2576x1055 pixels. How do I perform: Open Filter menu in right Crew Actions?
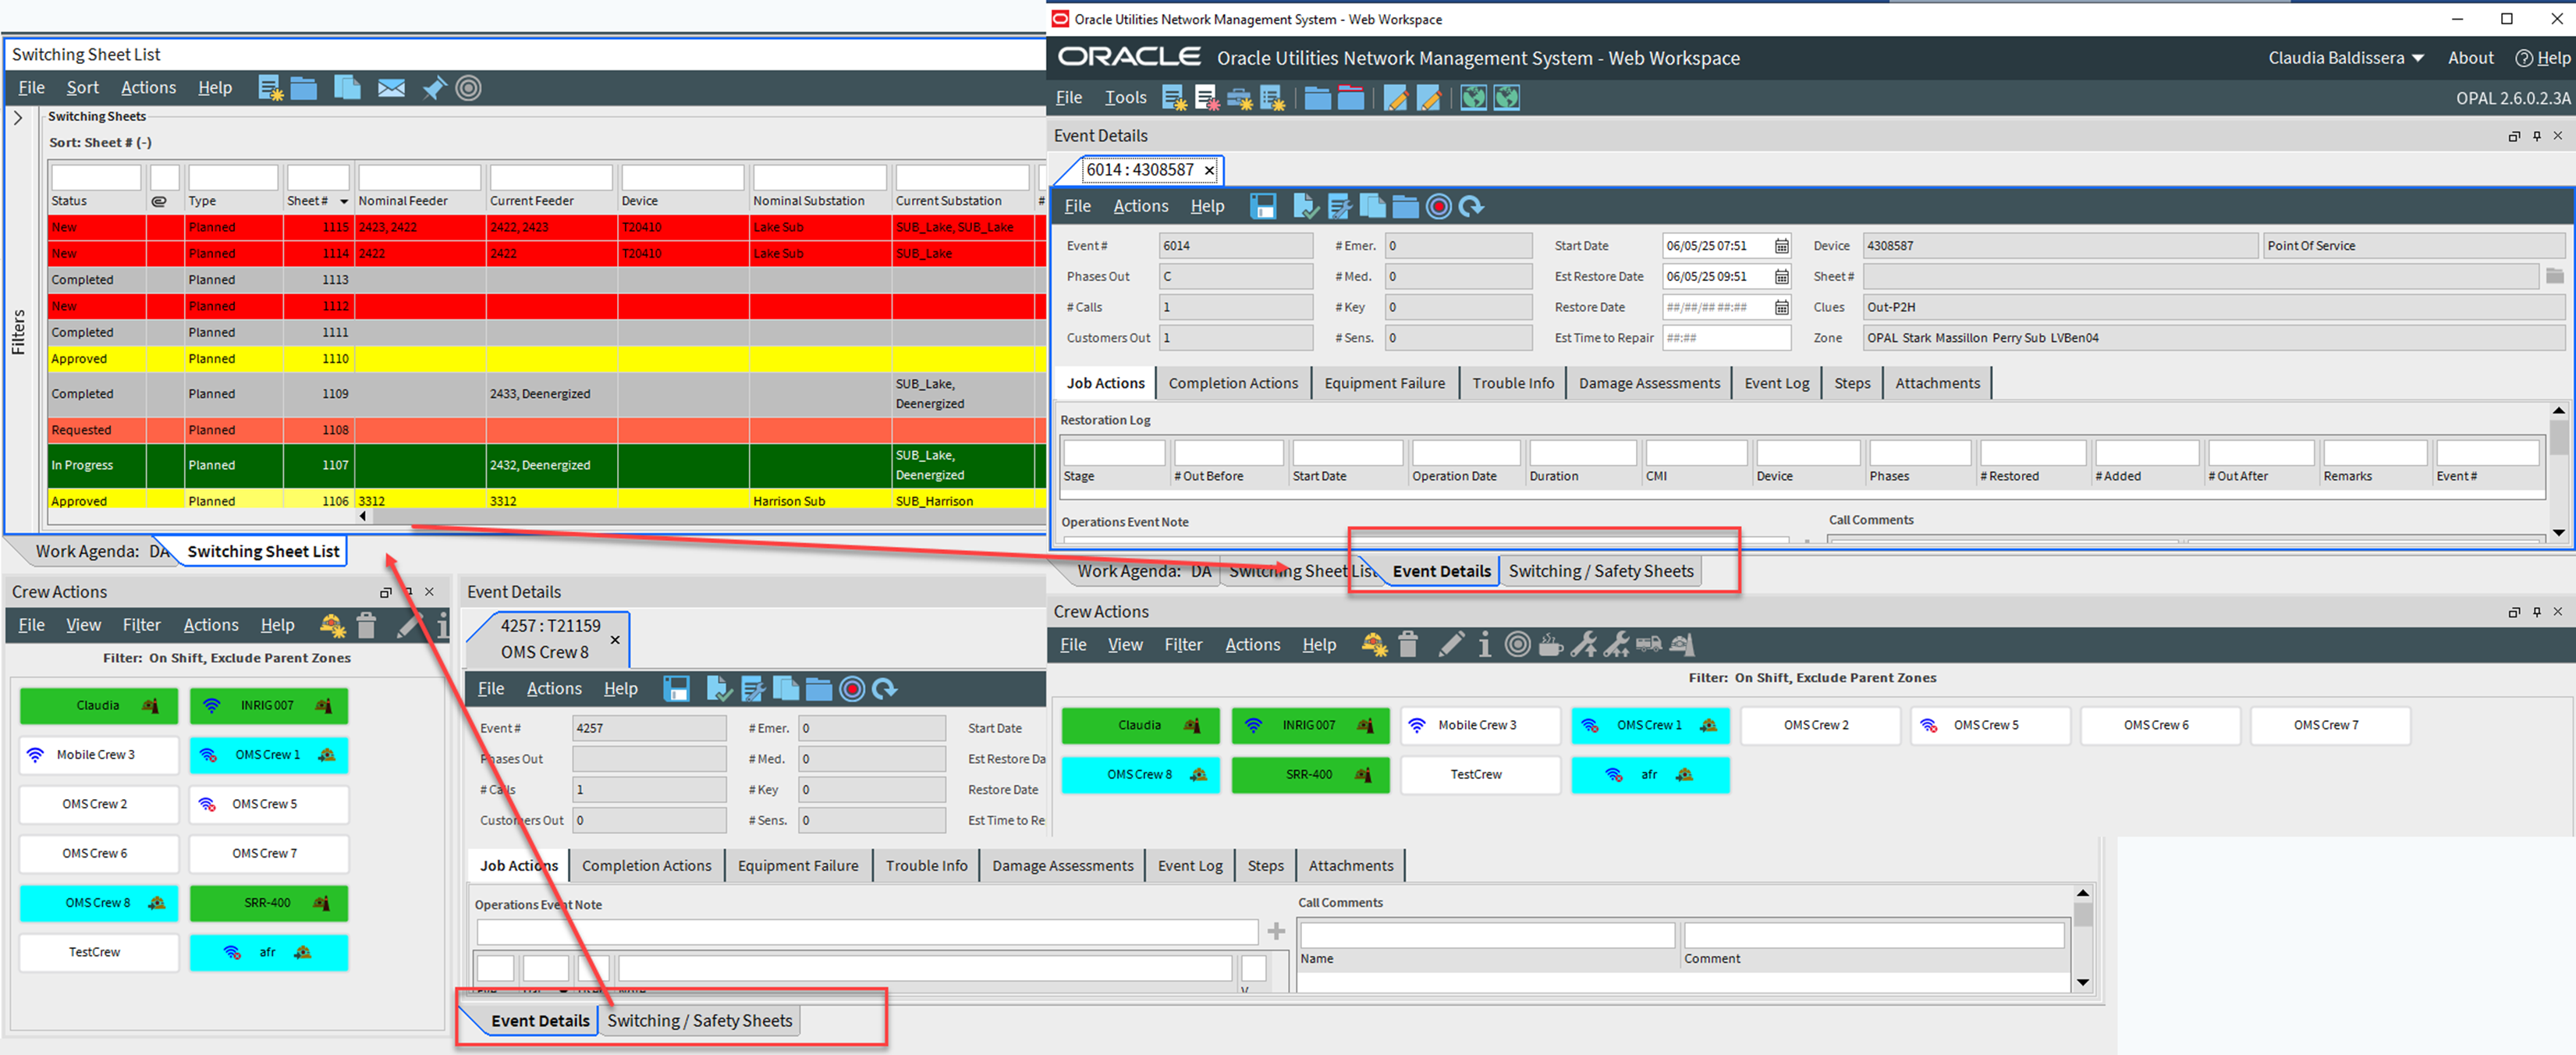tap(1183, 645)
